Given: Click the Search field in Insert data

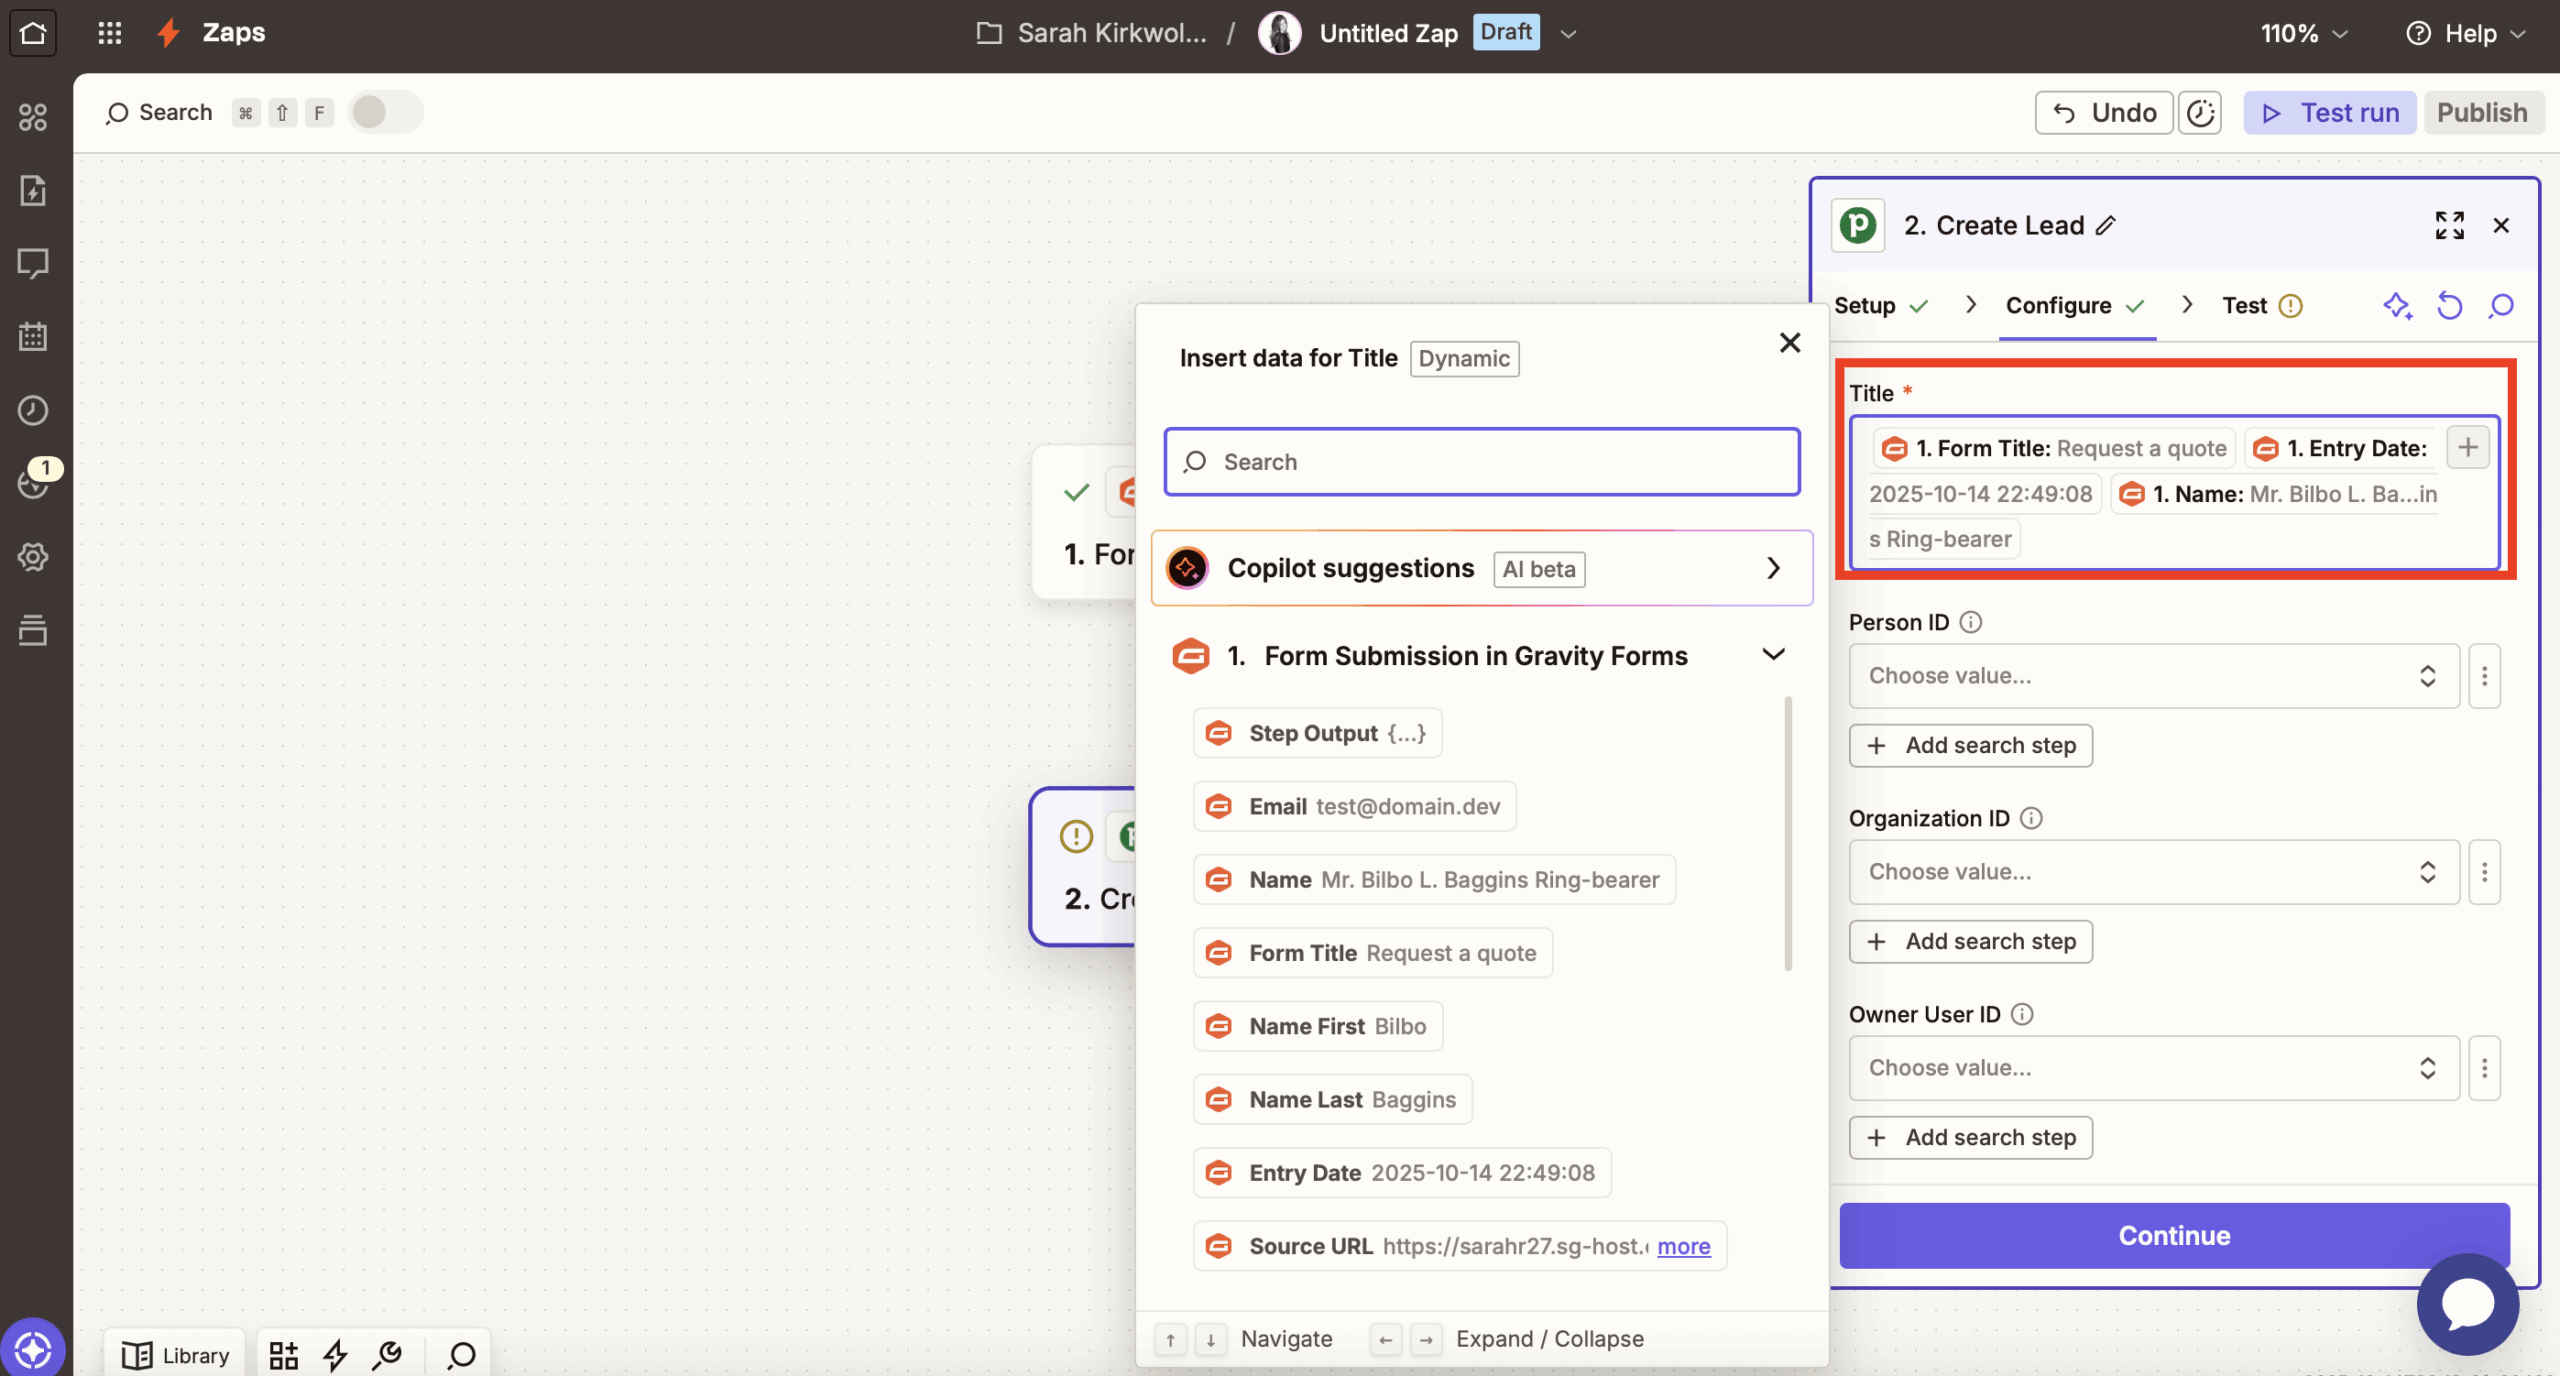Looking at the screenshot, I should tap(1482, 462).
